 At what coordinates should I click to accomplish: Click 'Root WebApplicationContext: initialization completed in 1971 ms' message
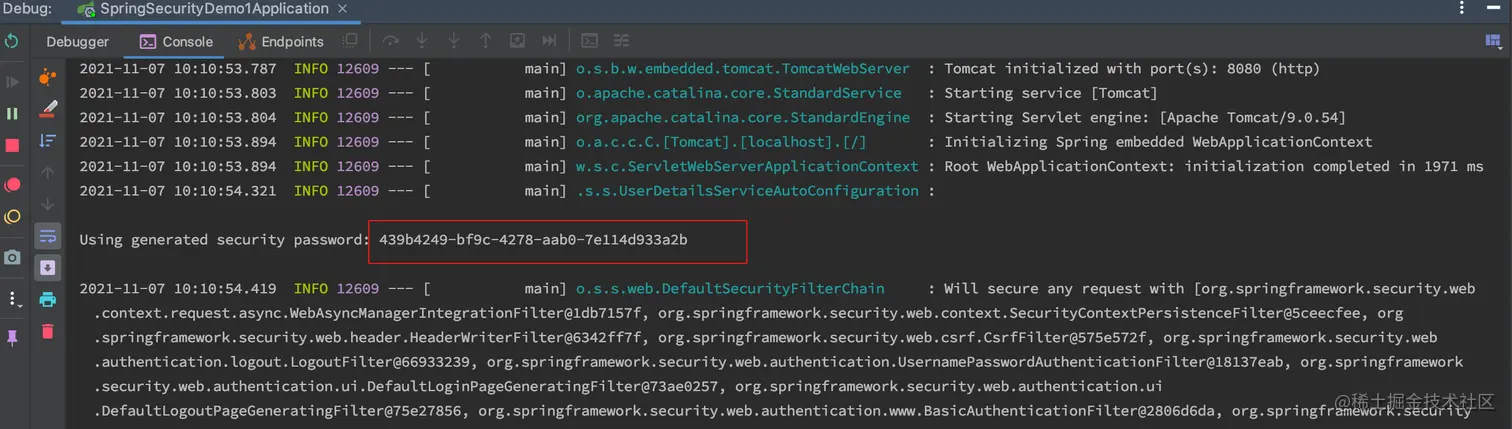[x=1214, y=166]
